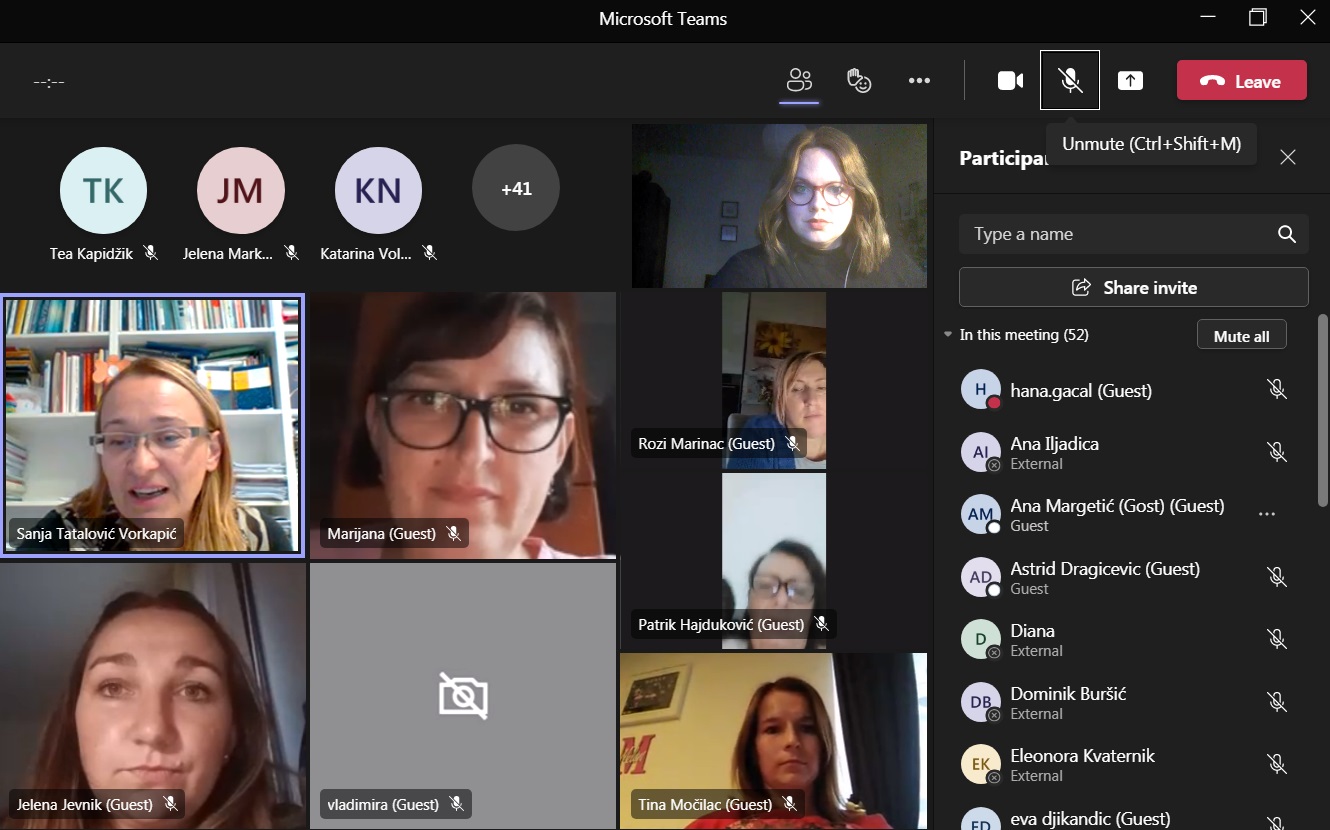Click the search magnifier icon
The height and width of the screenshot is (830, 1330).
tap(1287, 234)
